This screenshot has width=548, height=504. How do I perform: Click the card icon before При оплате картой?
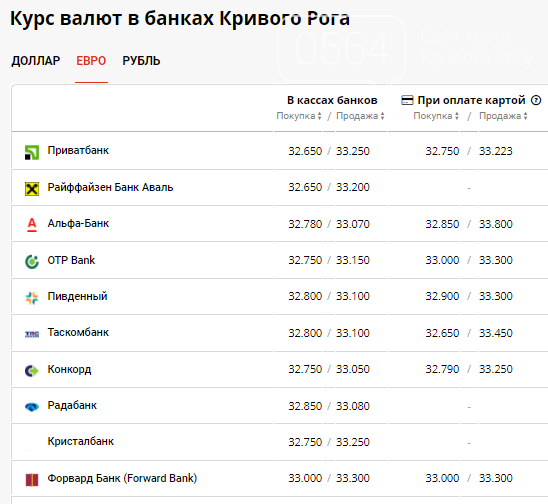(407, 100)
